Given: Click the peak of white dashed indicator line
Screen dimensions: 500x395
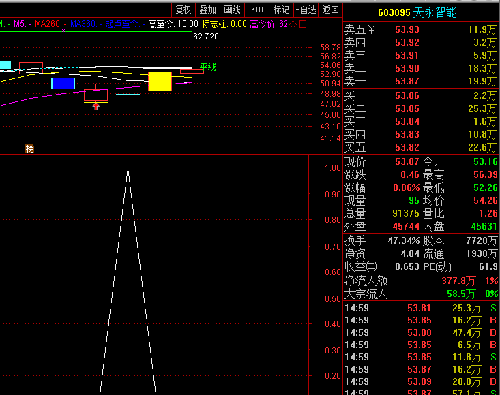Looking at the screenshot, I should pyautogui.click(x=128, y=172).
